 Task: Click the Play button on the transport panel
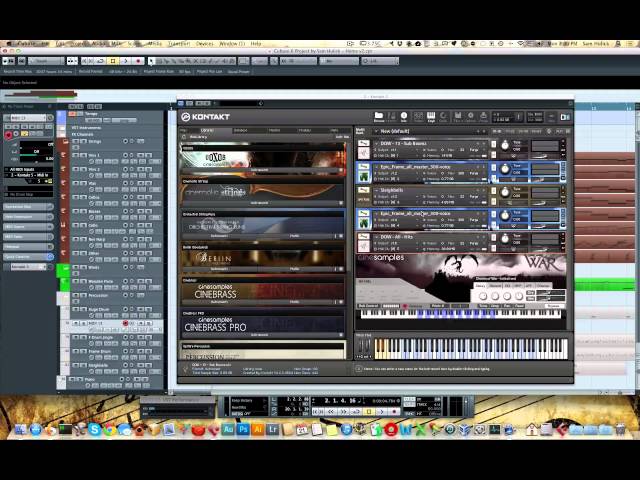(x=382, y=411)
